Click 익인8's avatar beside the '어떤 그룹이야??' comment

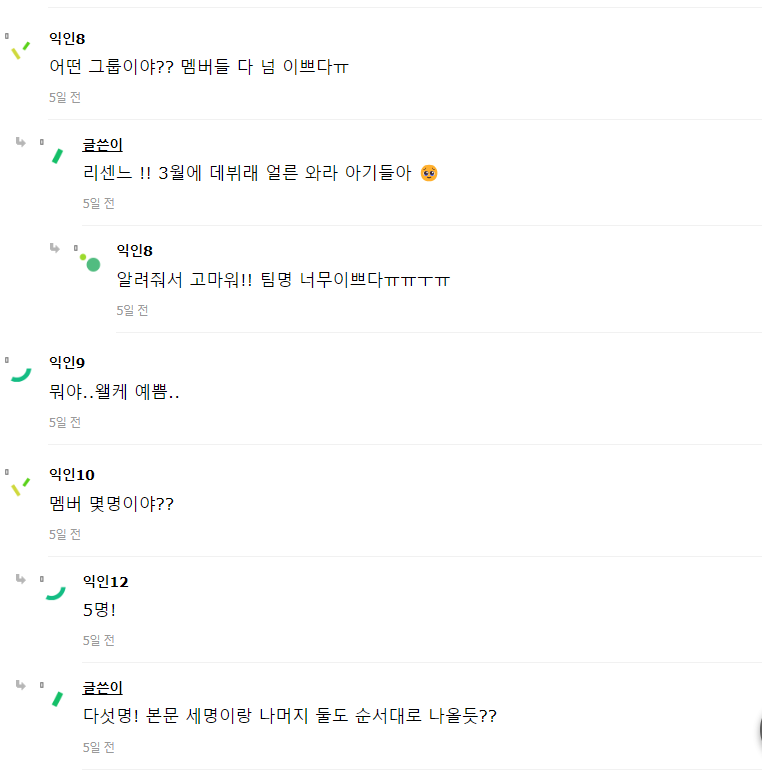point(19,49)
